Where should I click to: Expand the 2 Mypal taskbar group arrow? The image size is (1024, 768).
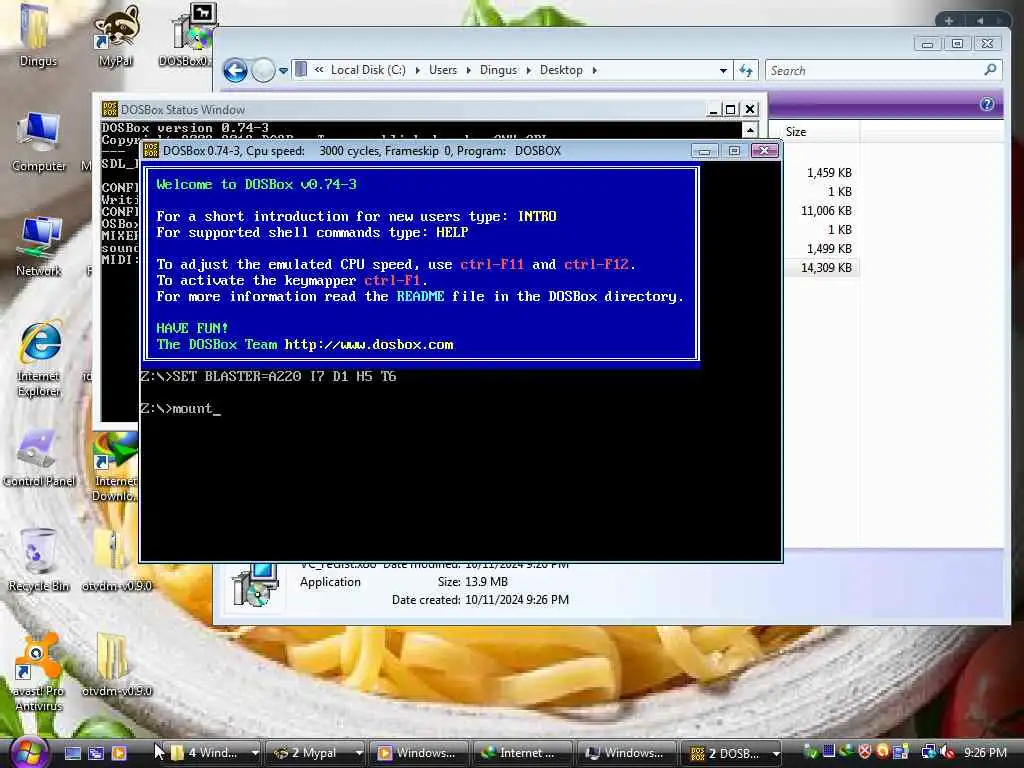[359, 753]
